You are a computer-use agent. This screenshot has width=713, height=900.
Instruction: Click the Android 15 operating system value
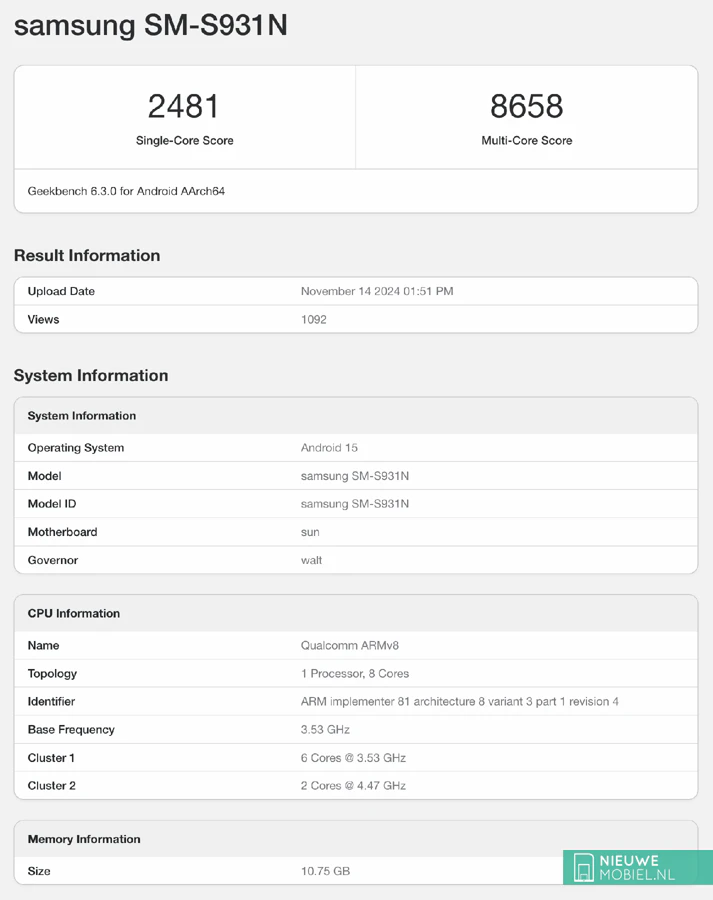pyautogui.click(x=329, y=448)
